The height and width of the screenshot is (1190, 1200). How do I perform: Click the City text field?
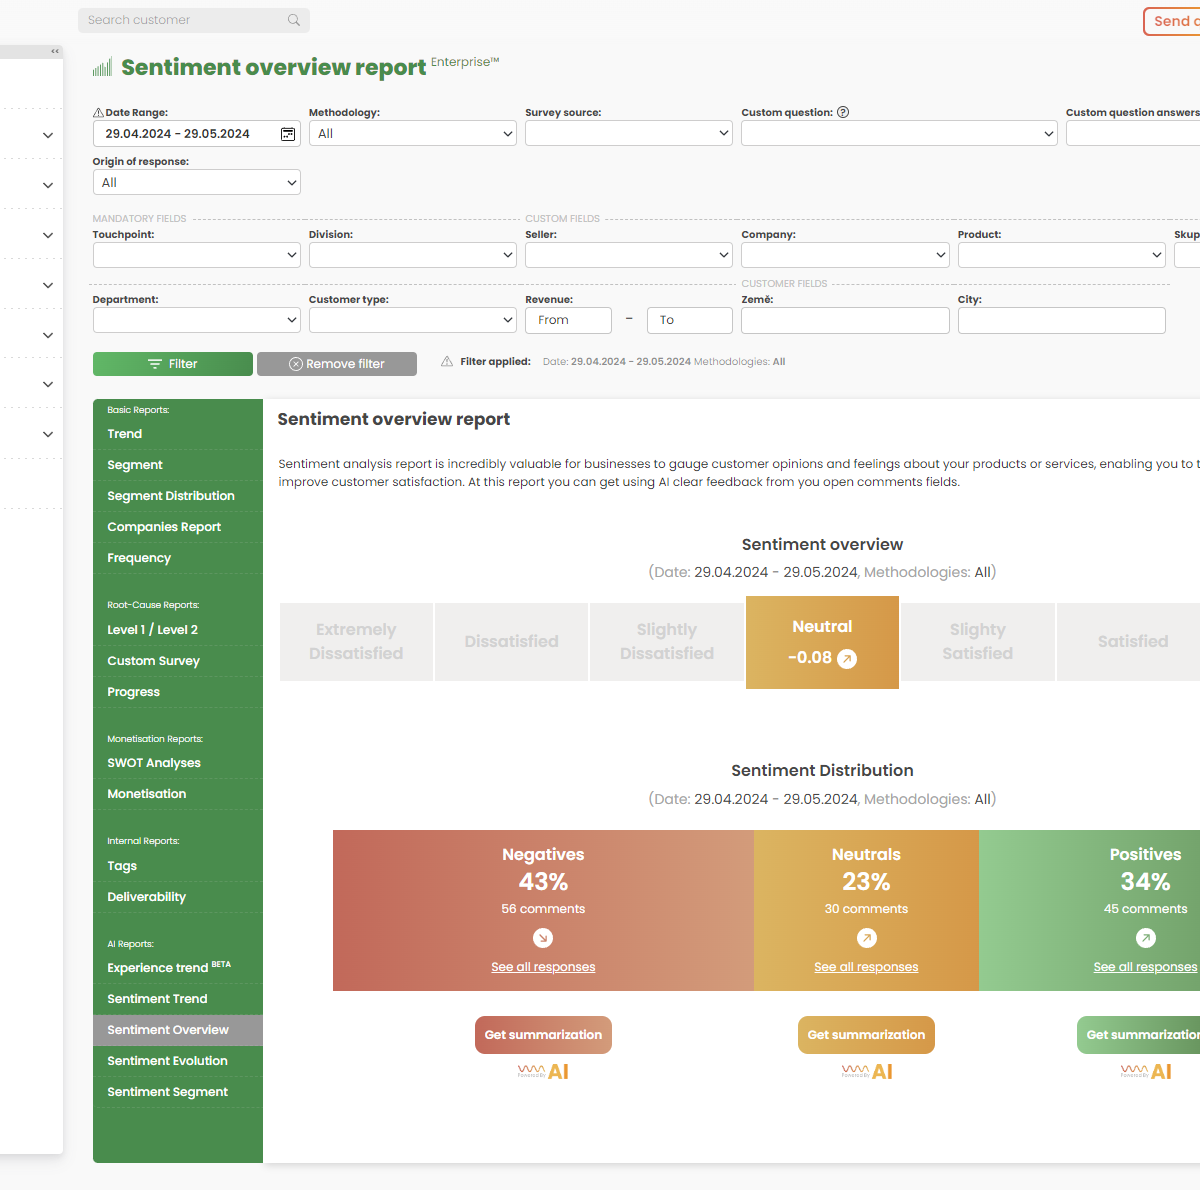pos(1061,319)
